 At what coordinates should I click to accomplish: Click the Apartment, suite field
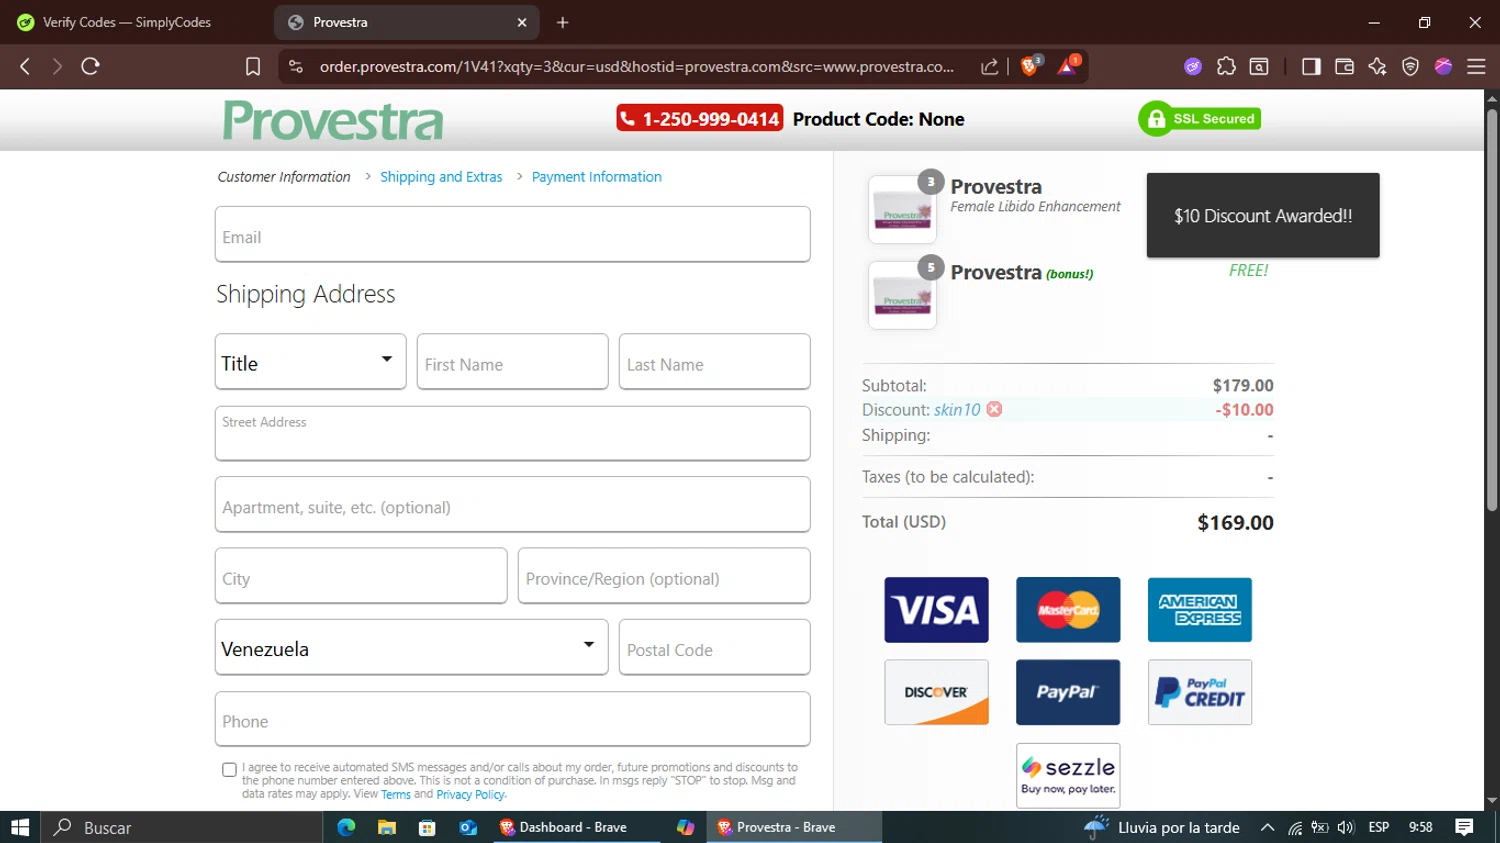pos(512,504)
